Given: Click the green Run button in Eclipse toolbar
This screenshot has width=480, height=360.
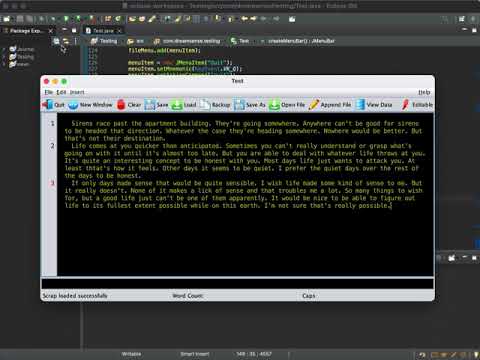Looking at the screenshot, I should click(x=66, y=19).
